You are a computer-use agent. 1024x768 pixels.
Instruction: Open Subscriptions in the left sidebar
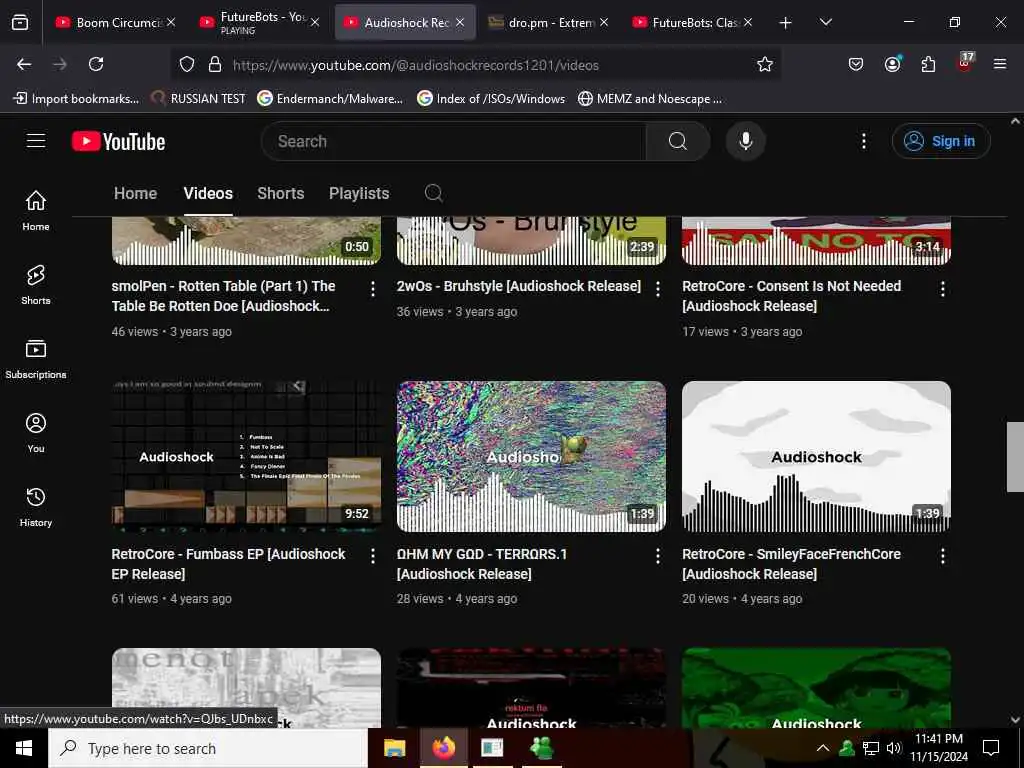pos(36,359)
